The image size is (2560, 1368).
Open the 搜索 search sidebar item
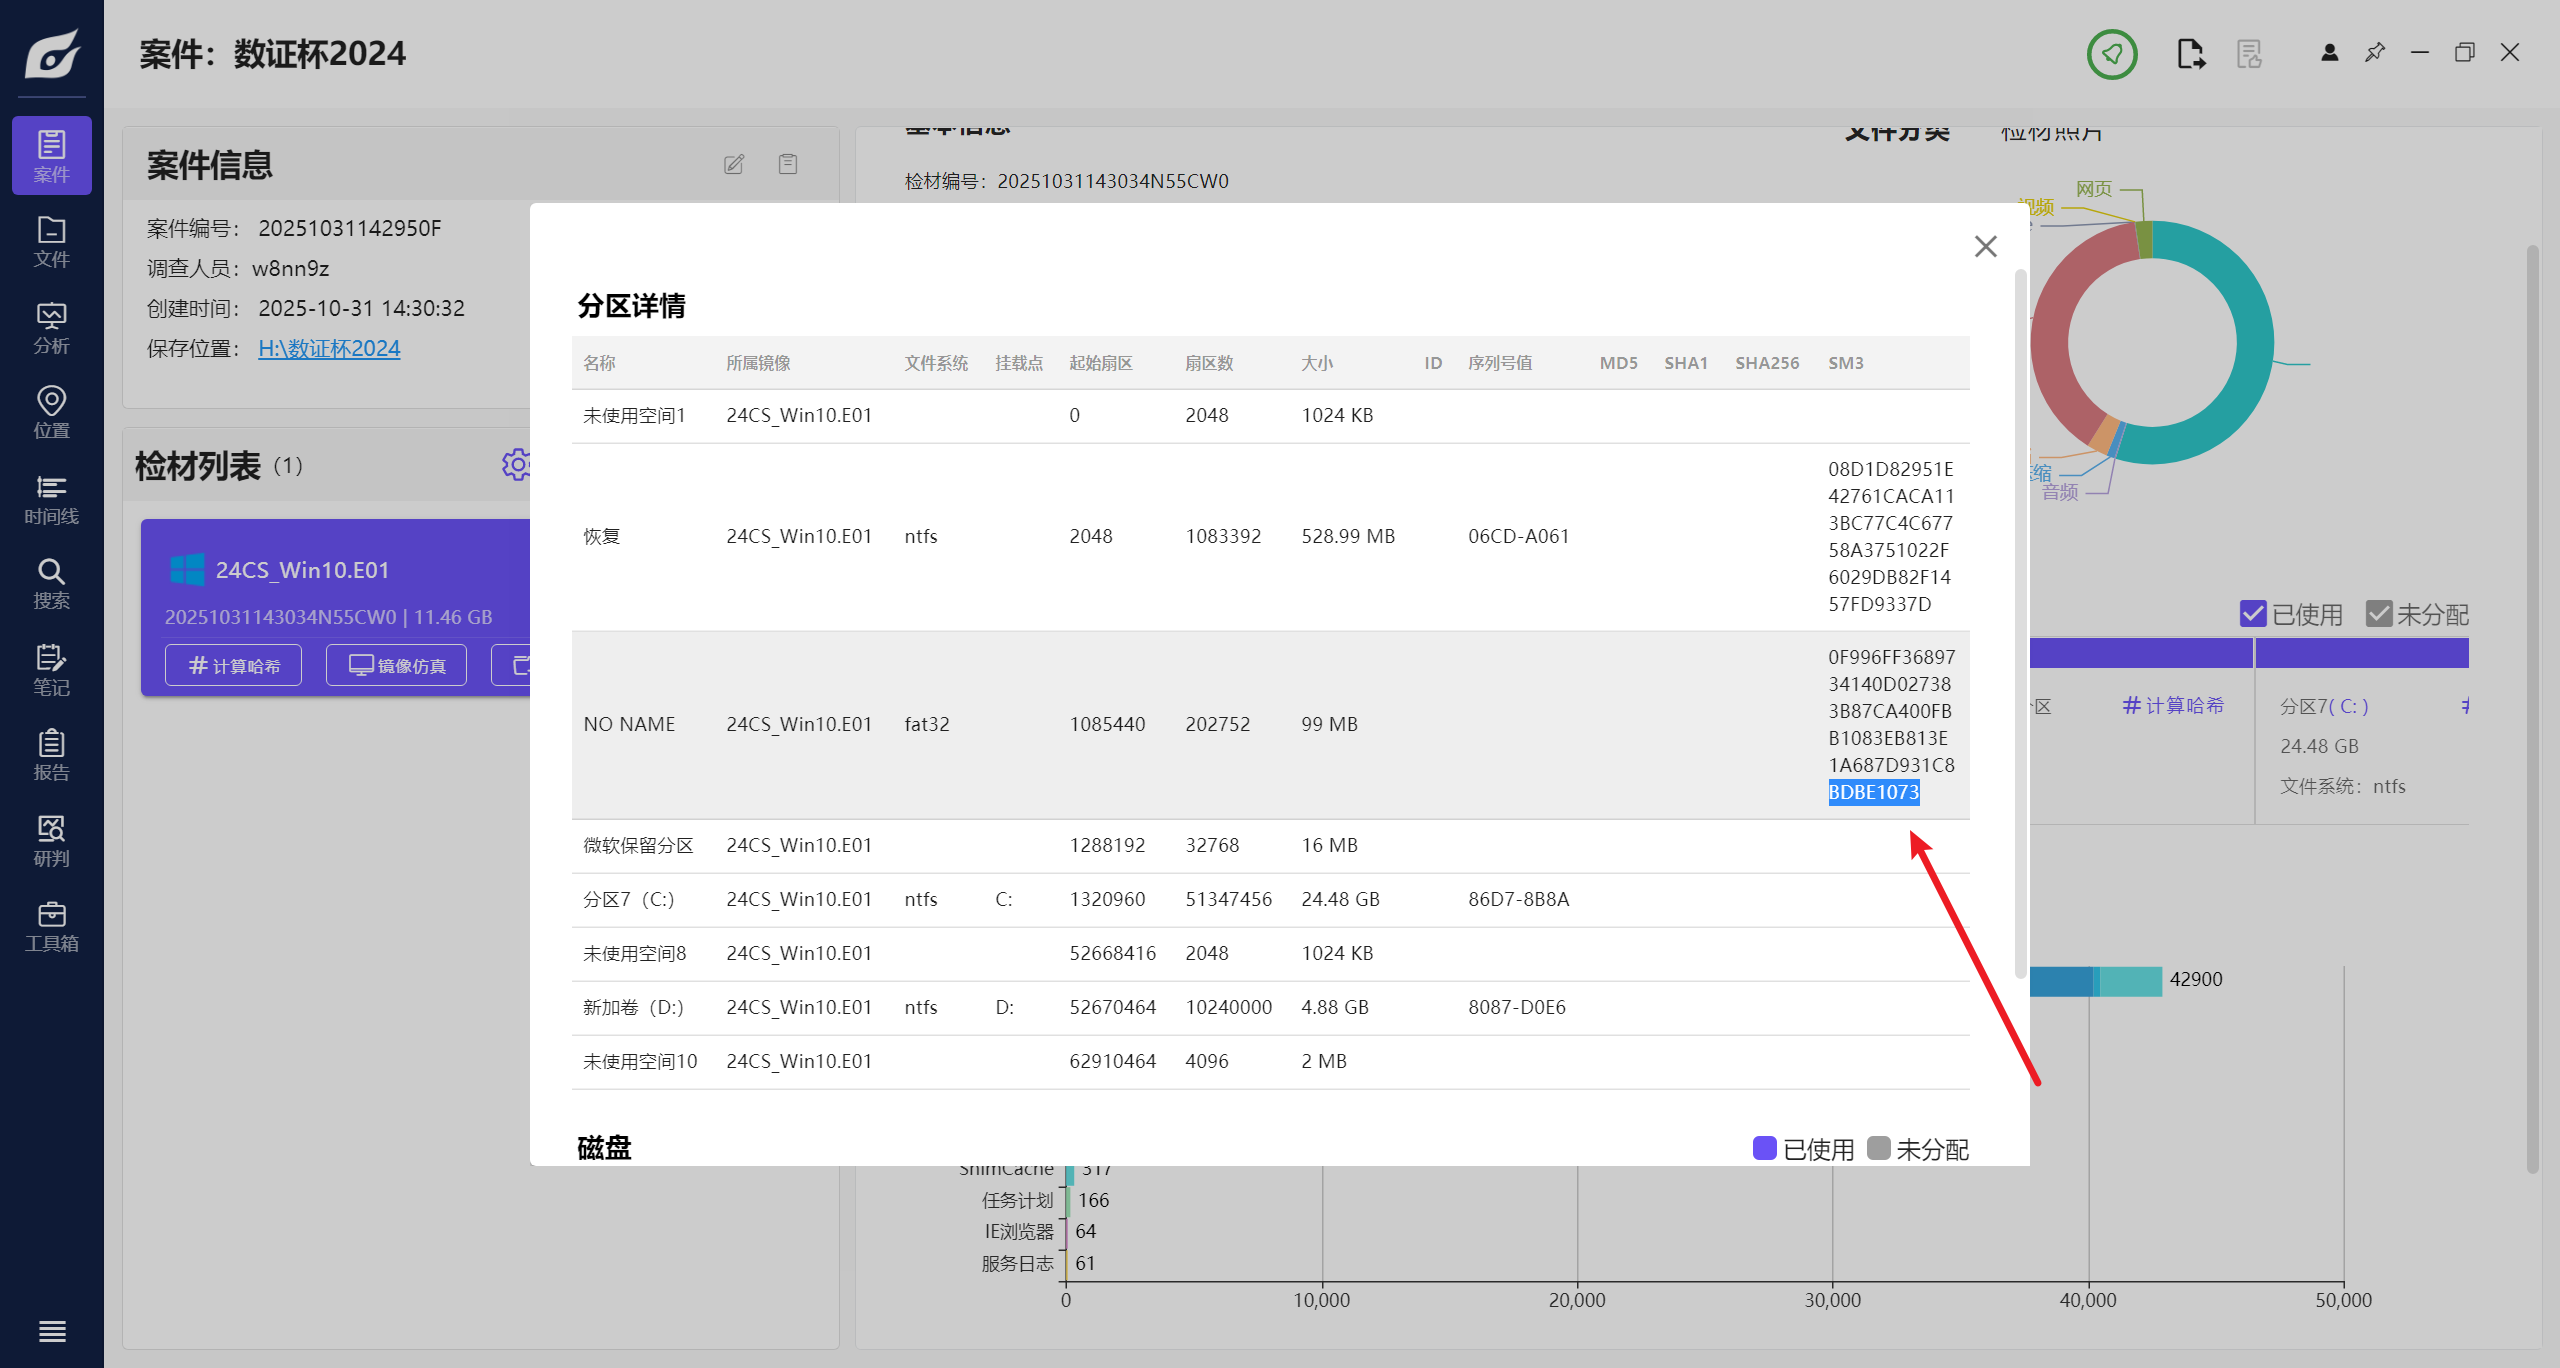coord(51,584)
